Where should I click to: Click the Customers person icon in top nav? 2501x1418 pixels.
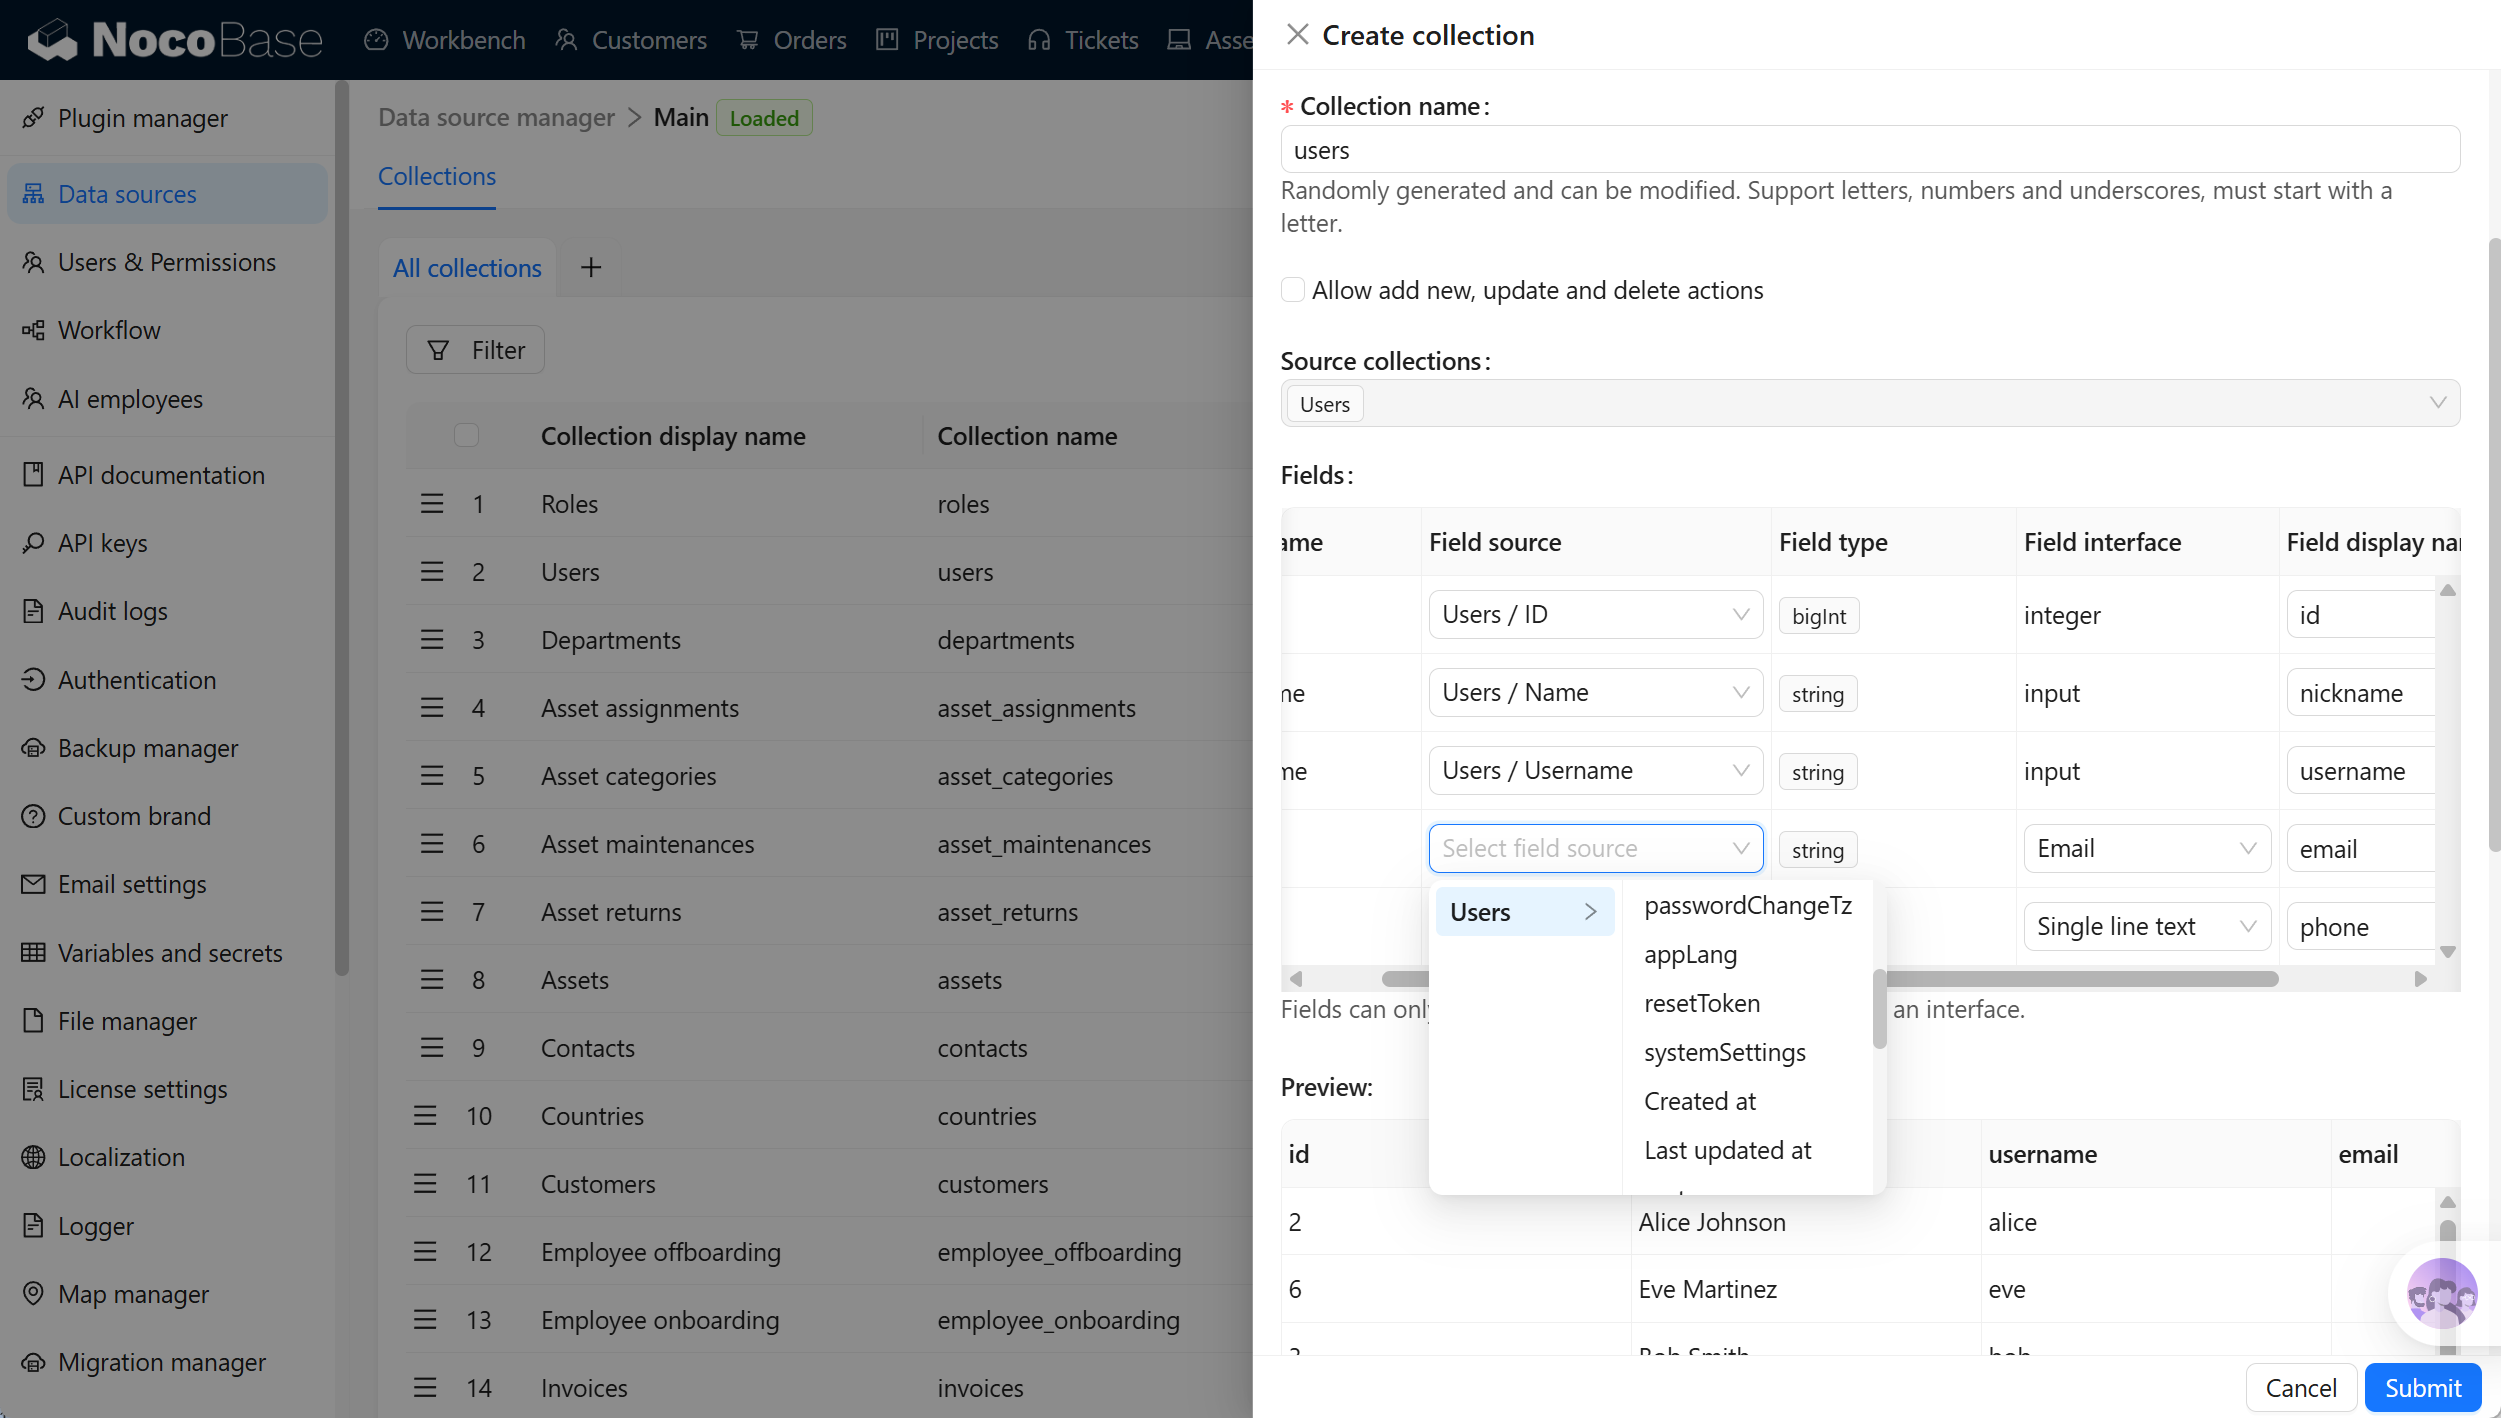click(x=566, y=40)
